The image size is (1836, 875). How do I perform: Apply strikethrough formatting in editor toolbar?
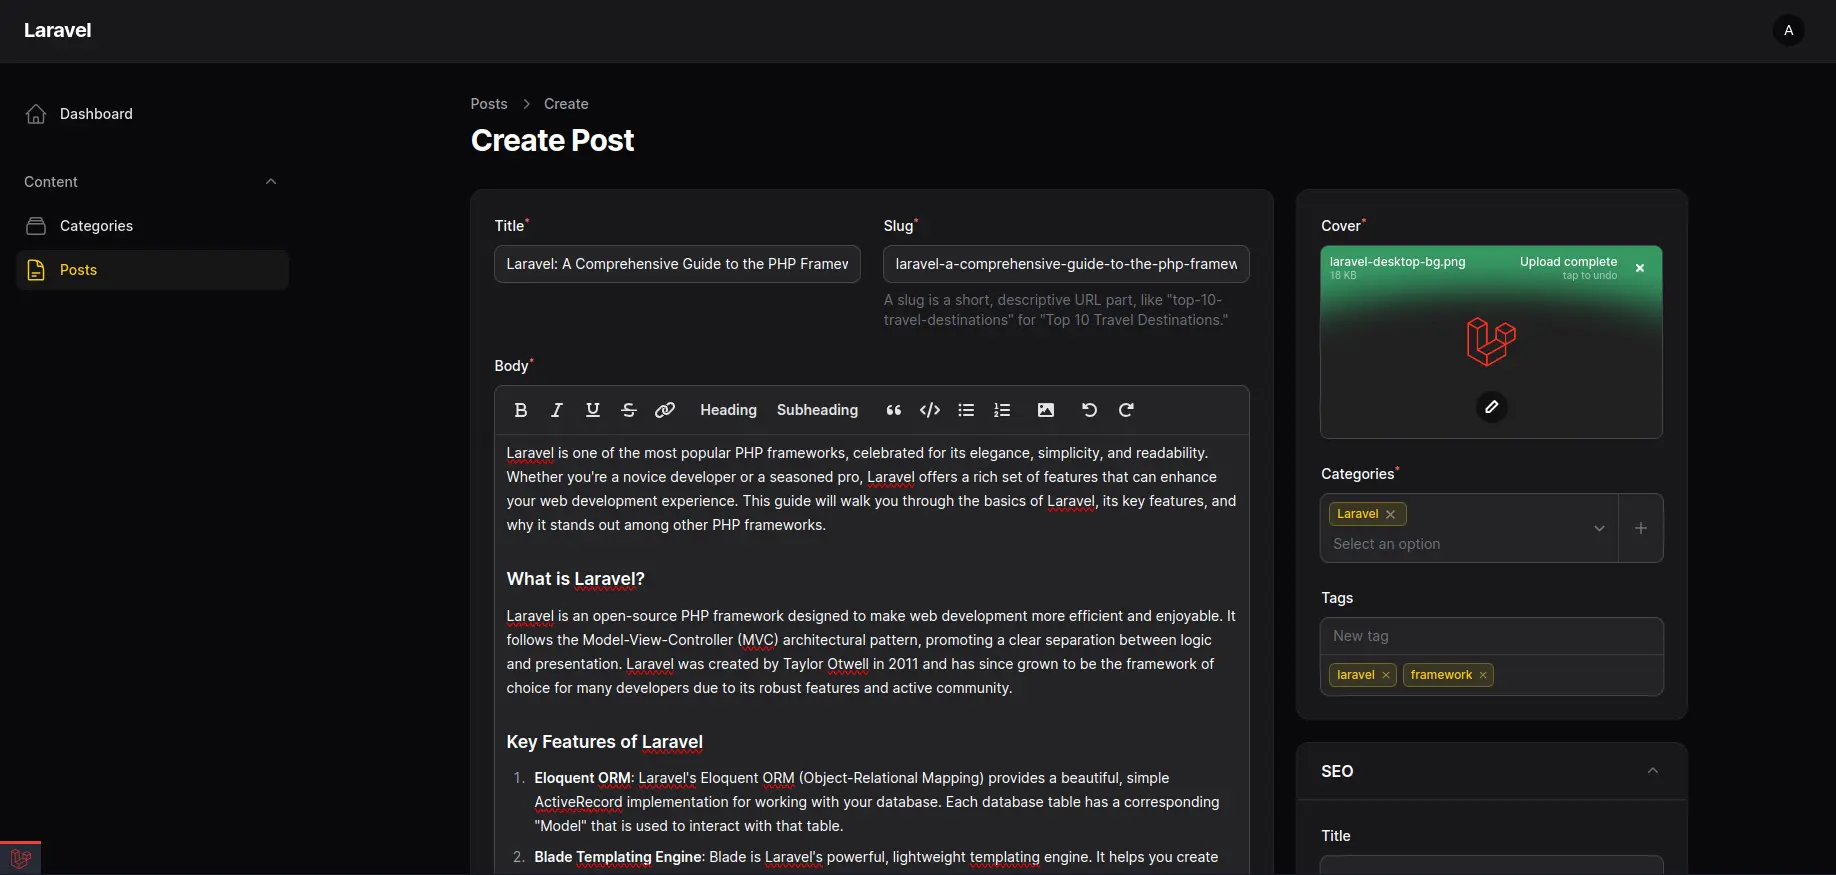pos(629,410)
